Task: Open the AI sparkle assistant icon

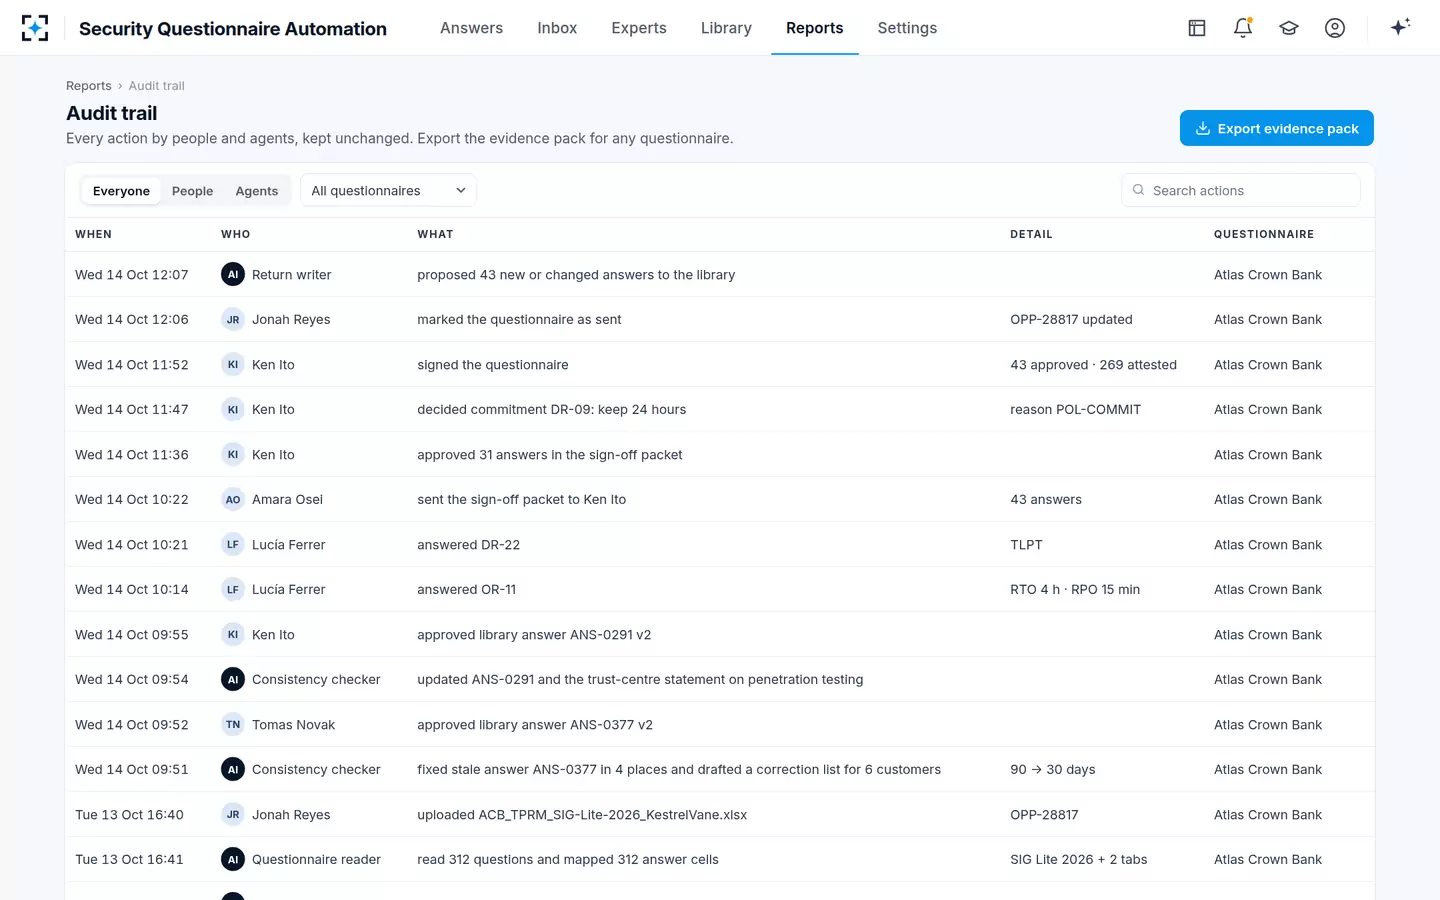Action: (x=1400, y=27)
